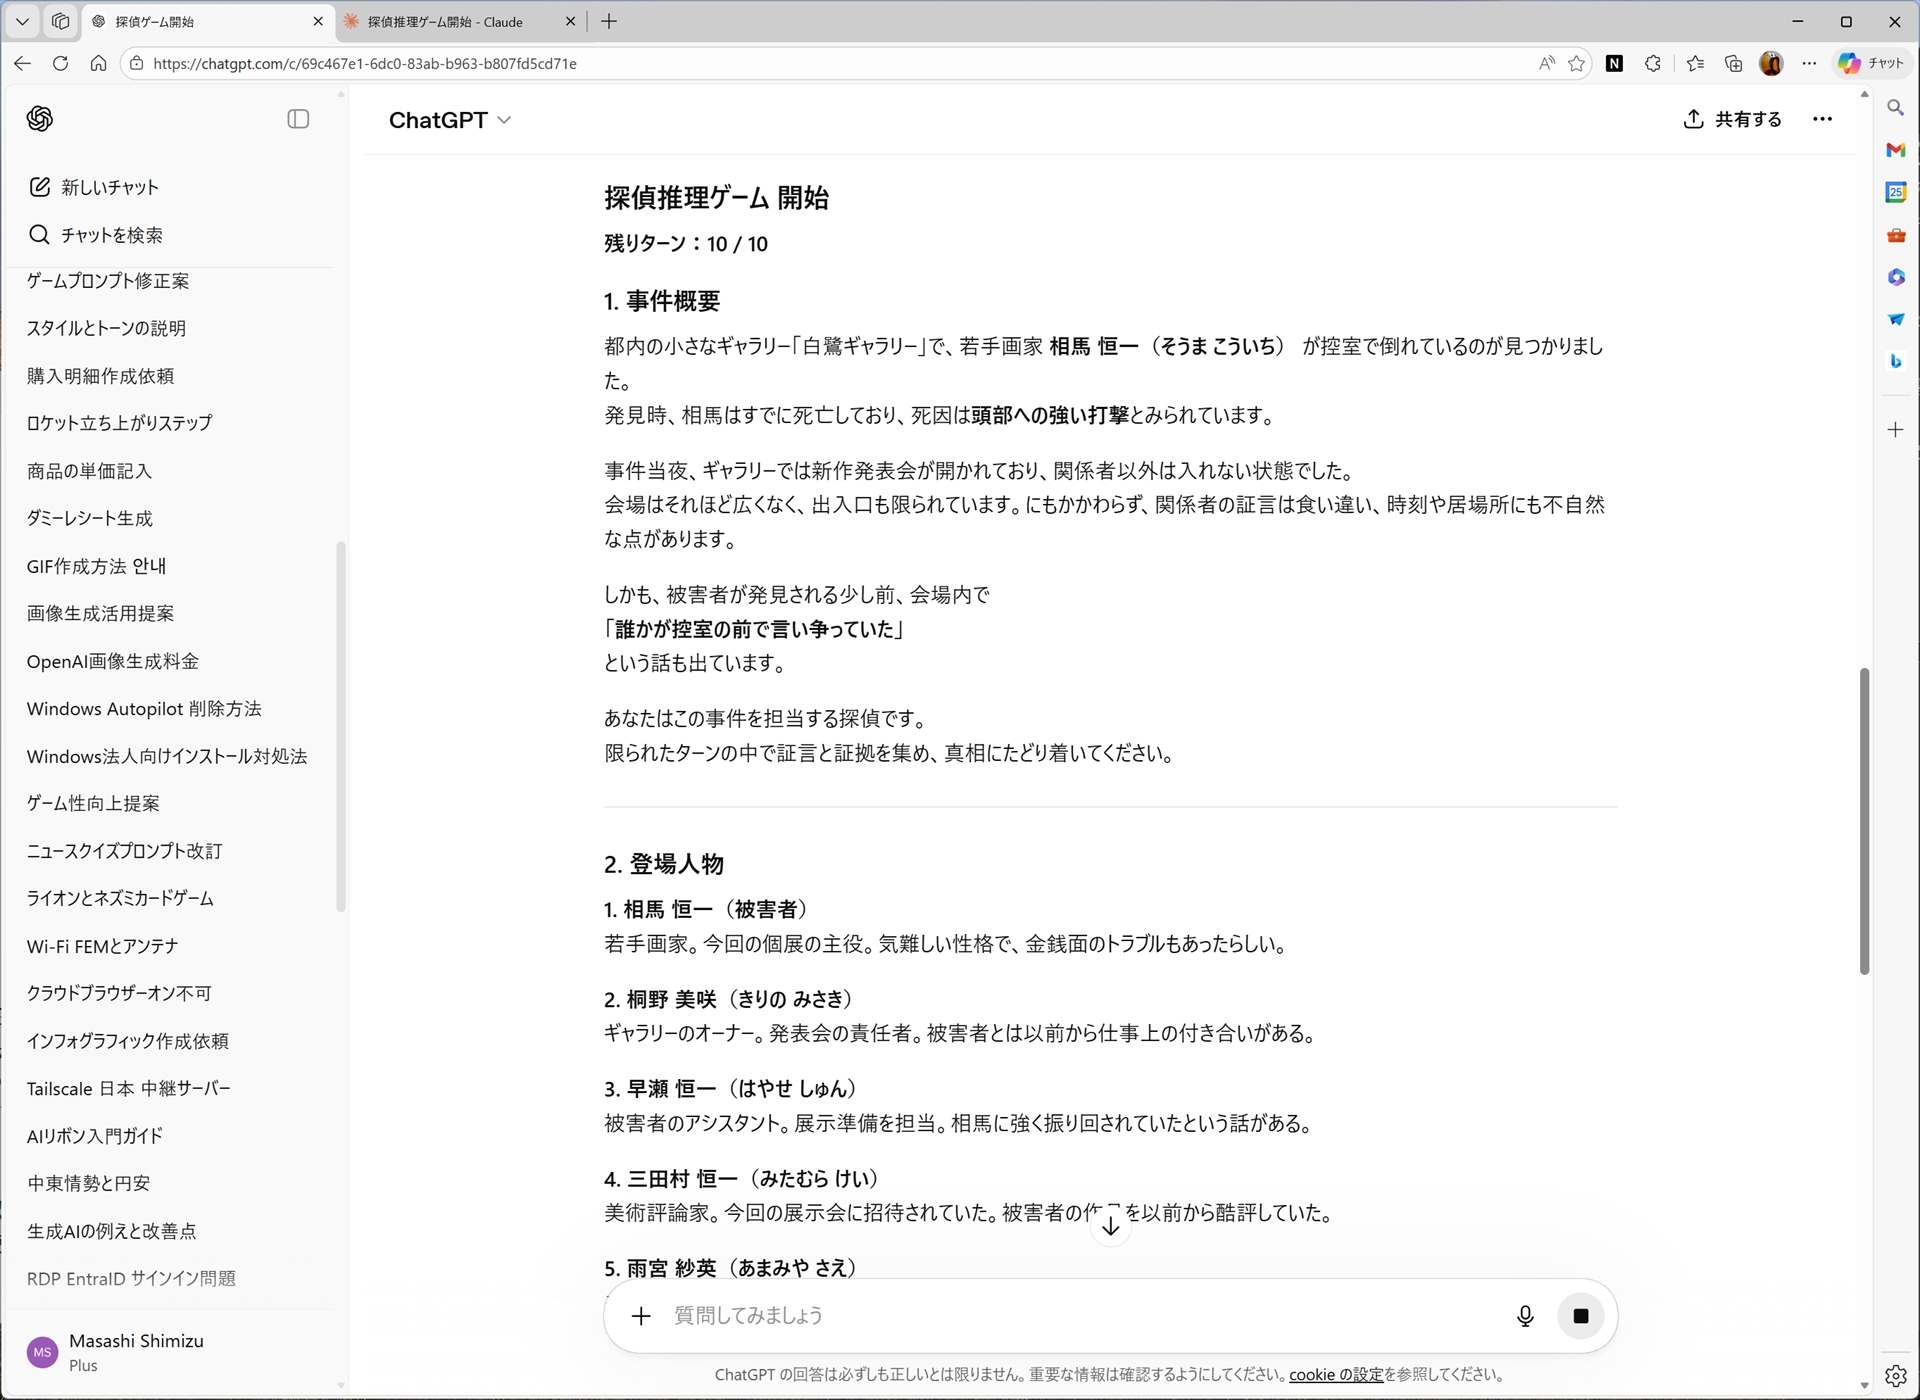This screenshot has width=1920, height=1400.
Task: Click the 共有する share button
Action: click(1732, 119)
